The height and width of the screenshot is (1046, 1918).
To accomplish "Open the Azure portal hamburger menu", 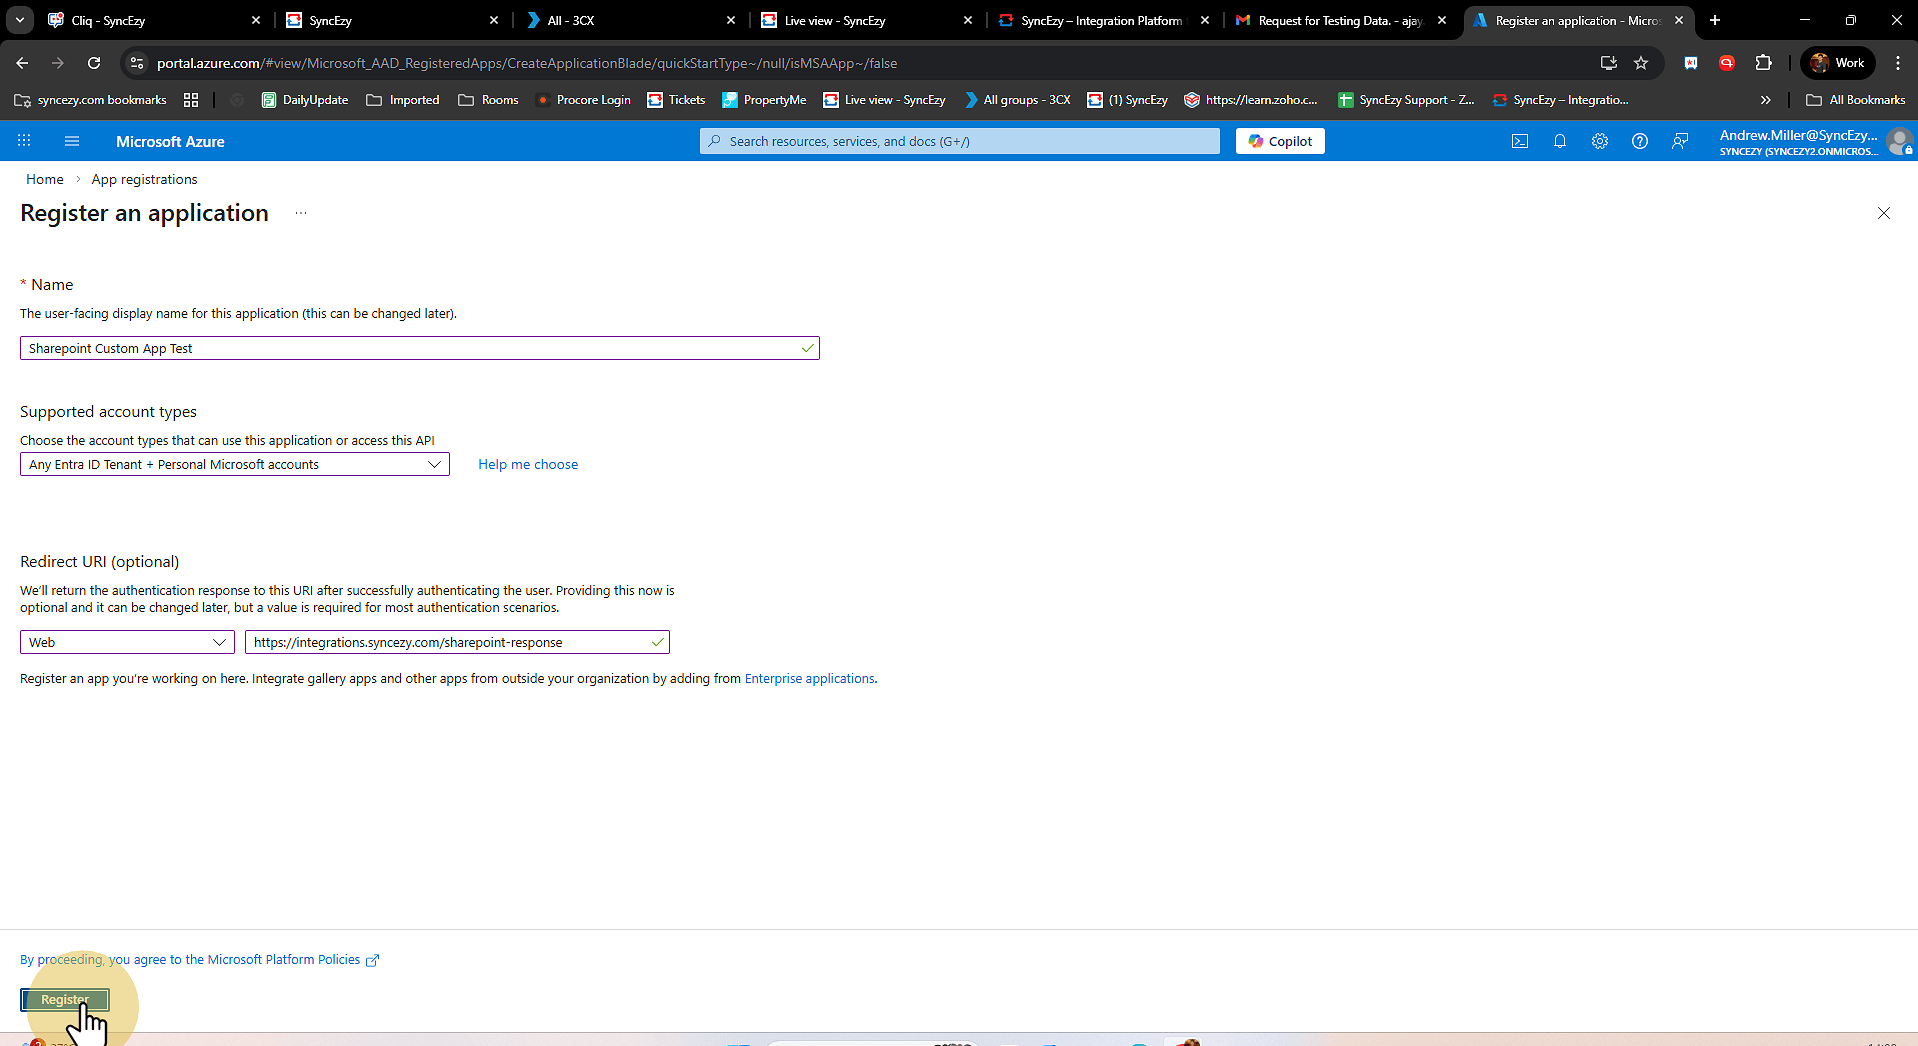I will [x=72, y=141].
